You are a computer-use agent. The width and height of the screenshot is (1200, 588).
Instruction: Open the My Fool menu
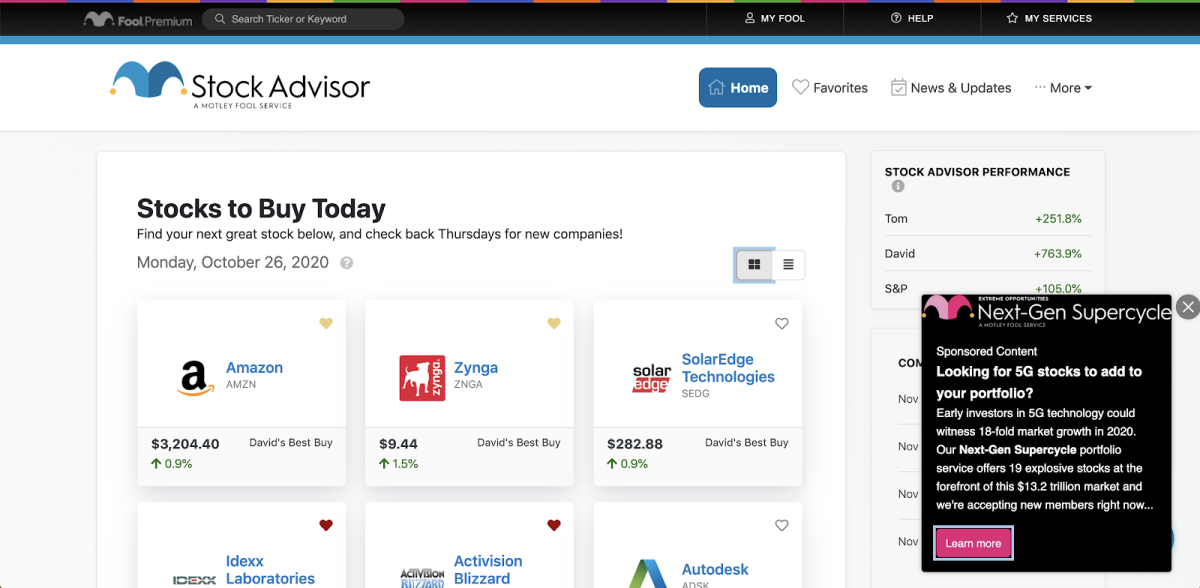point(775,18)
